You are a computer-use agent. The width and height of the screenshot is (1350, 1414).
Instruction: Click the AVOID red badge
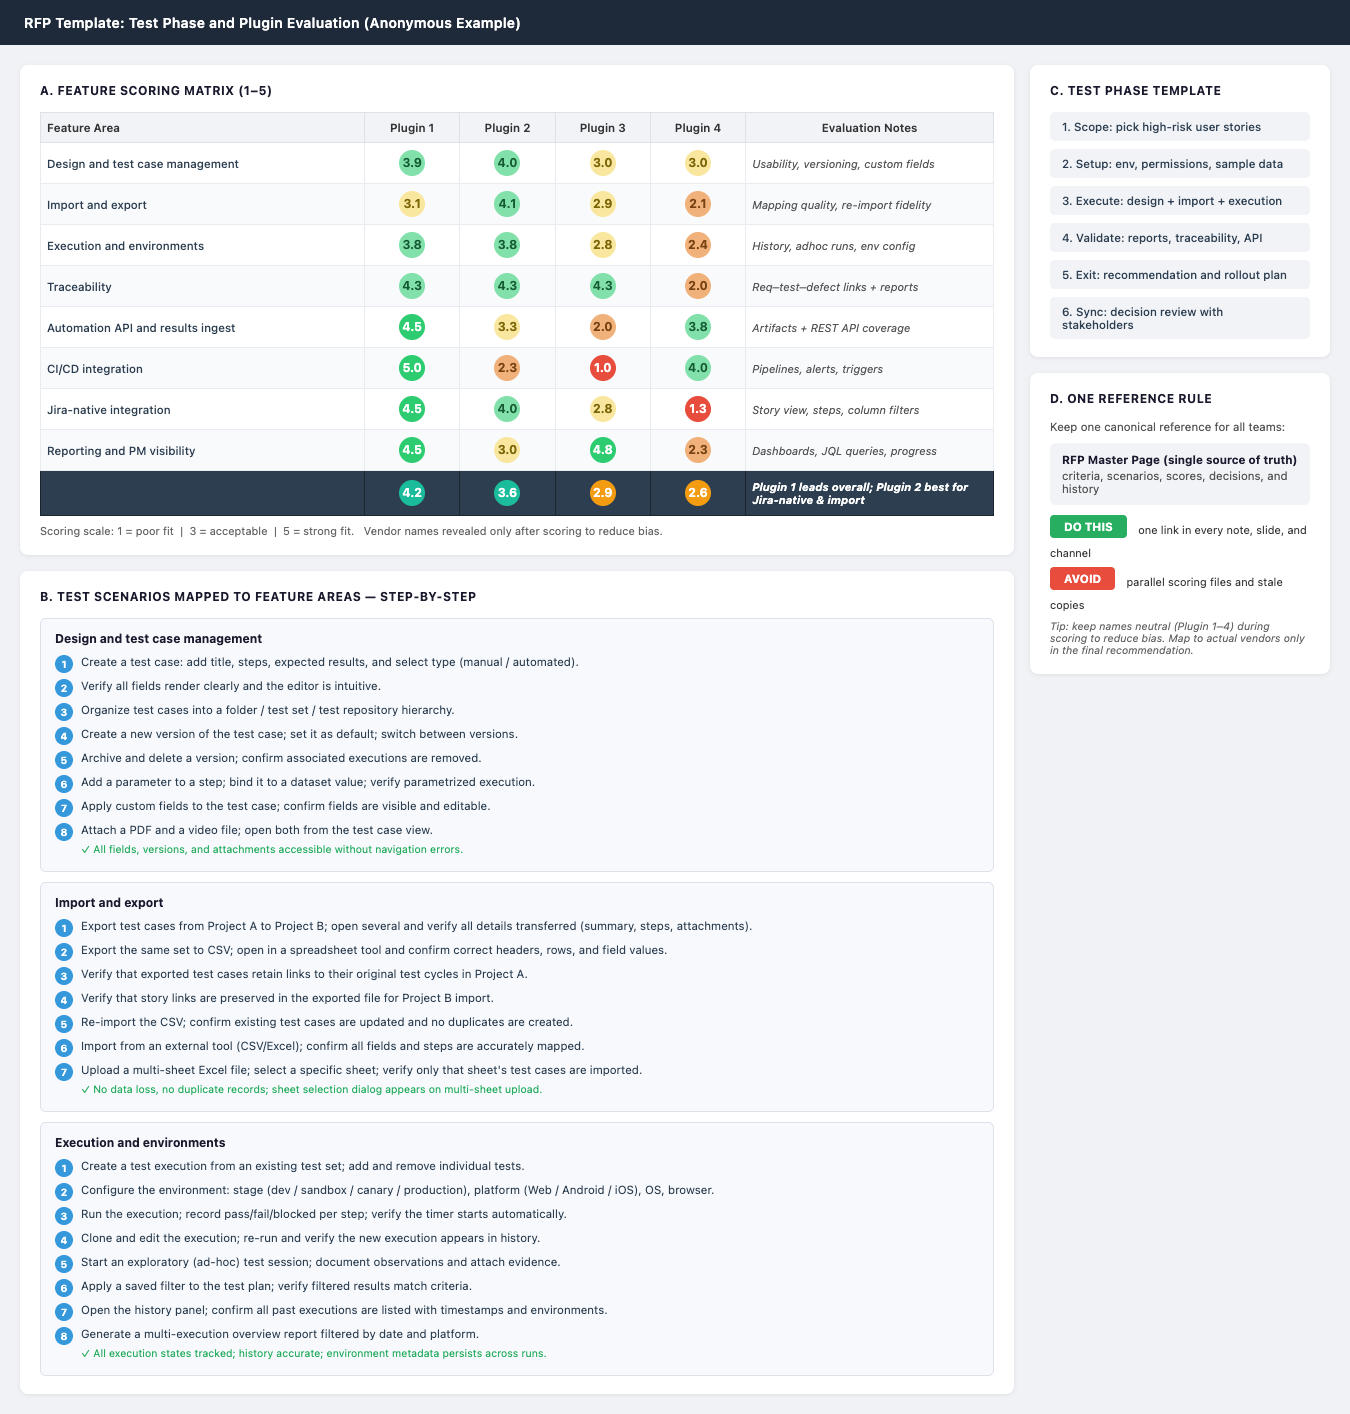(x=1082, y=579)
